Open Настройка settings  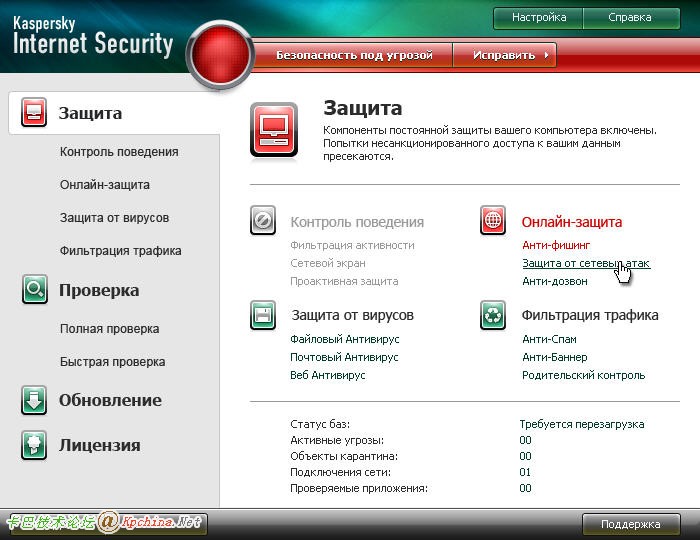(x=538, y=18)
